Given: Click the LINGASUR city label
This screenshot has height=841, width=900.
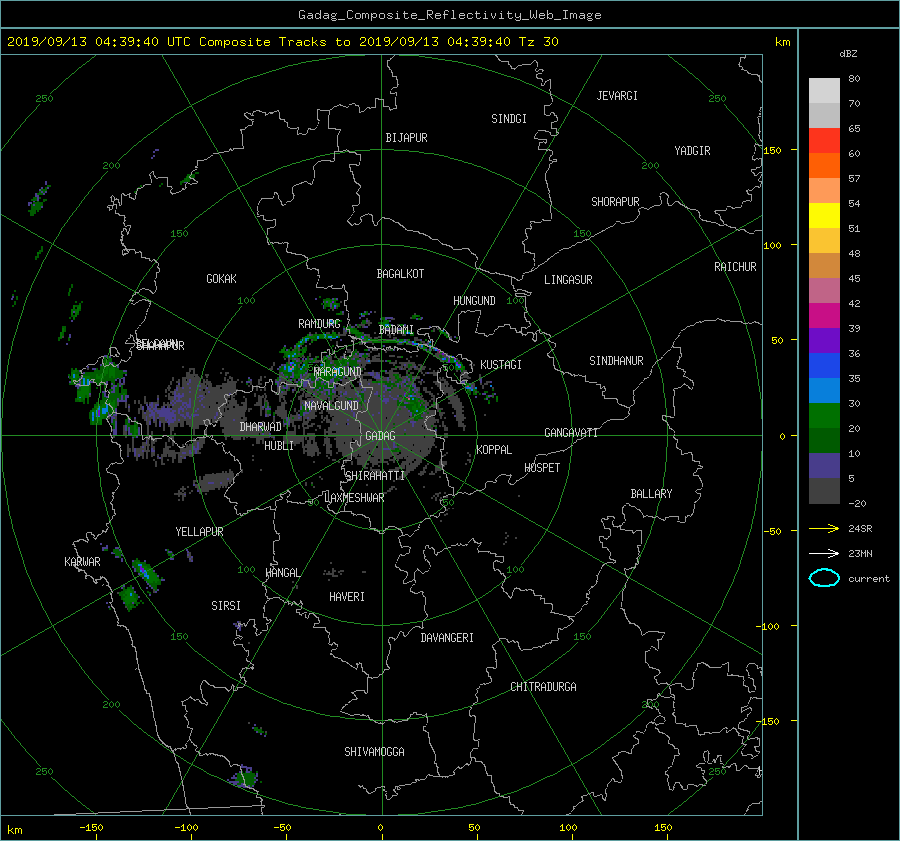Looking at the screenshot, I should [x=568, y=280].
